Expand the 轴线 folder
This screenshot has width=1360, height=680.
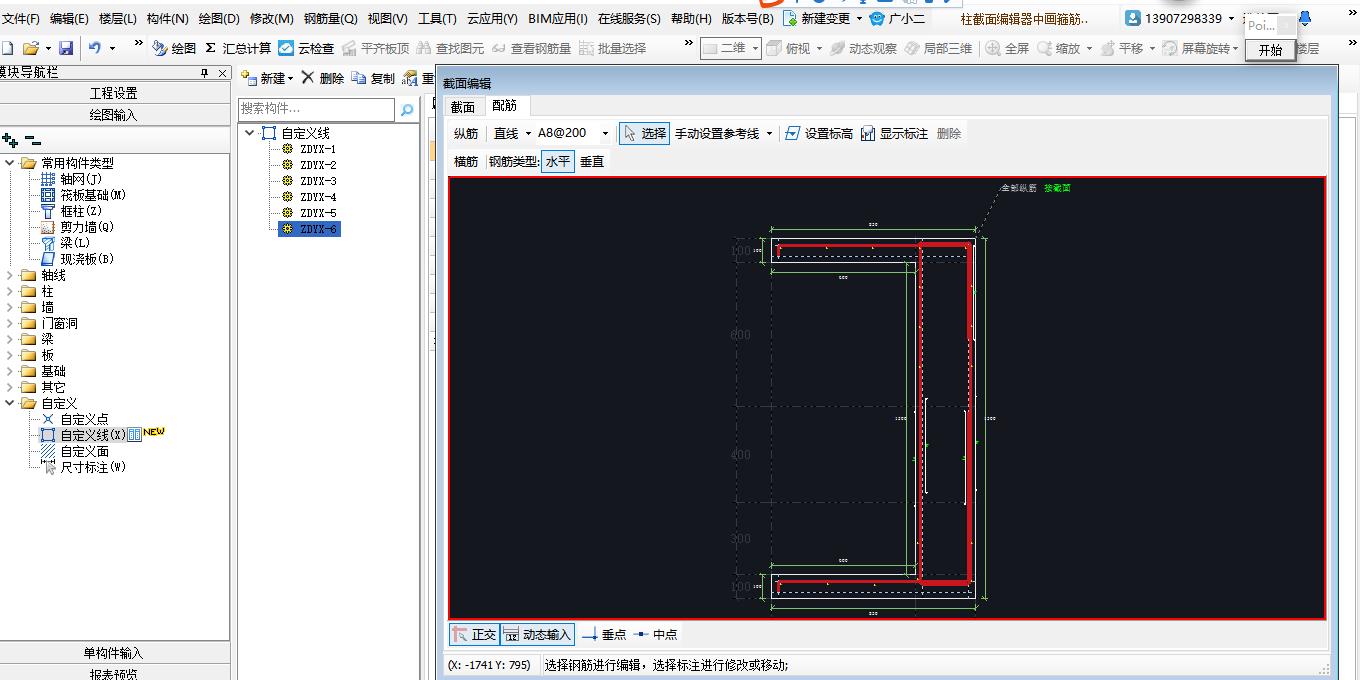click(11, 275)
